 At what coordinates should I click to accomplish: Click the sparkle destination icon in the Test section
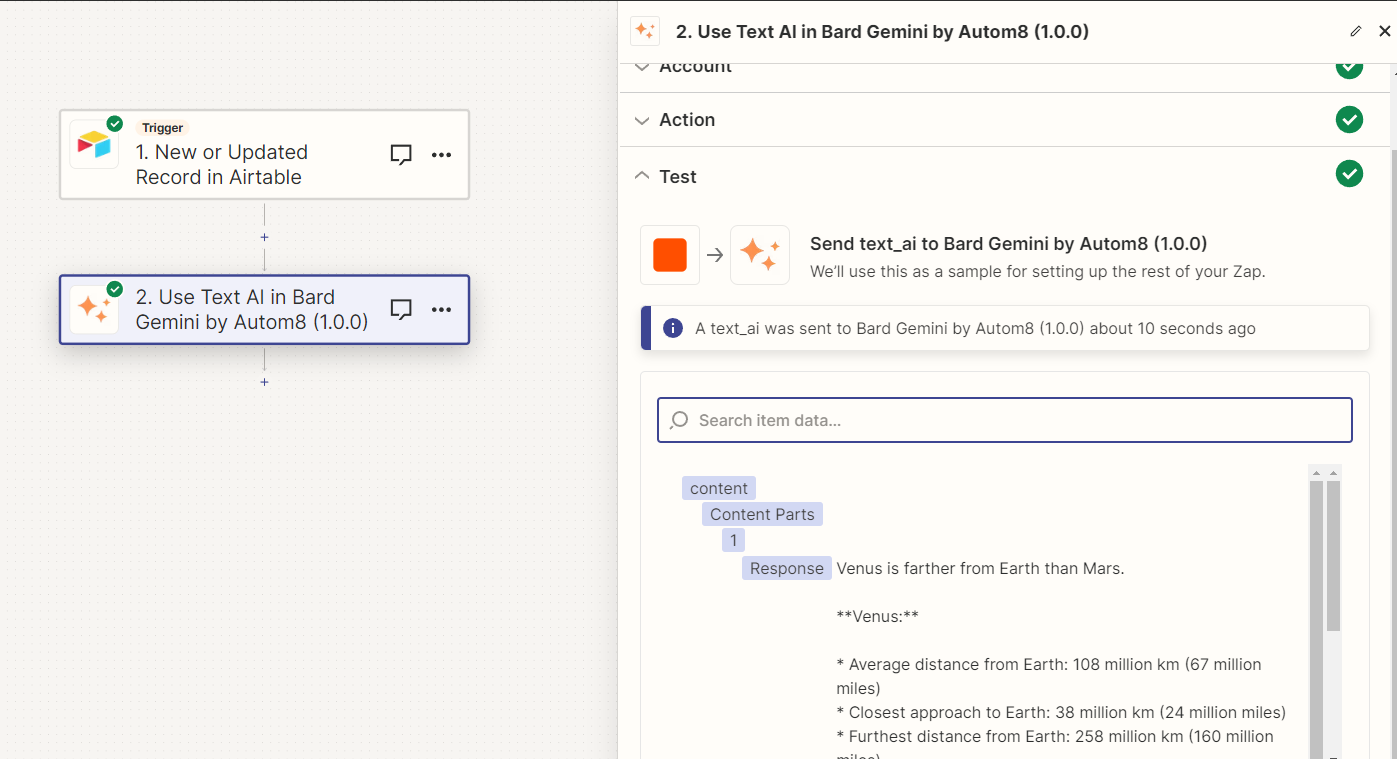pos(760,255)
